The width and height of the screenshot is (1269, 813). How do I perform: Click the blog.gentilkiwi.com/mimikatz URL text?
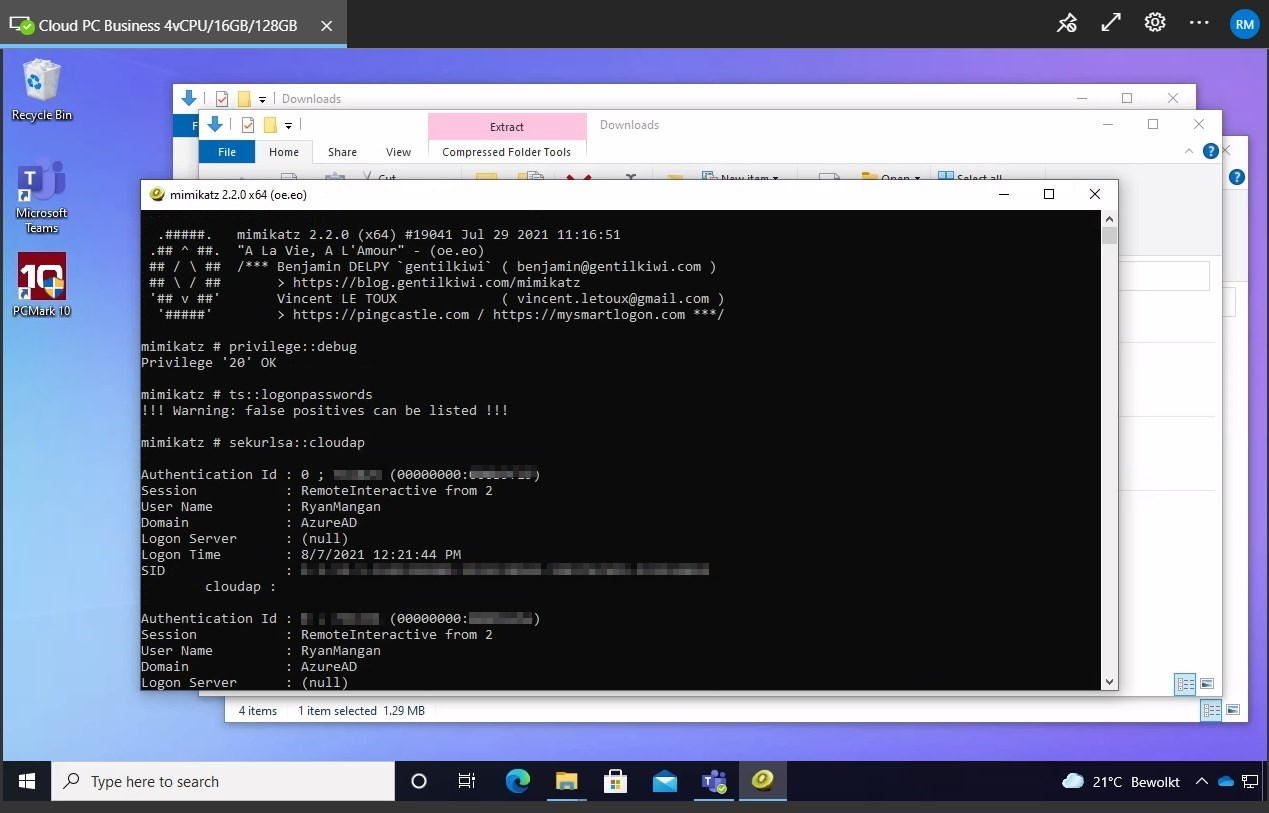click(436, 282)
